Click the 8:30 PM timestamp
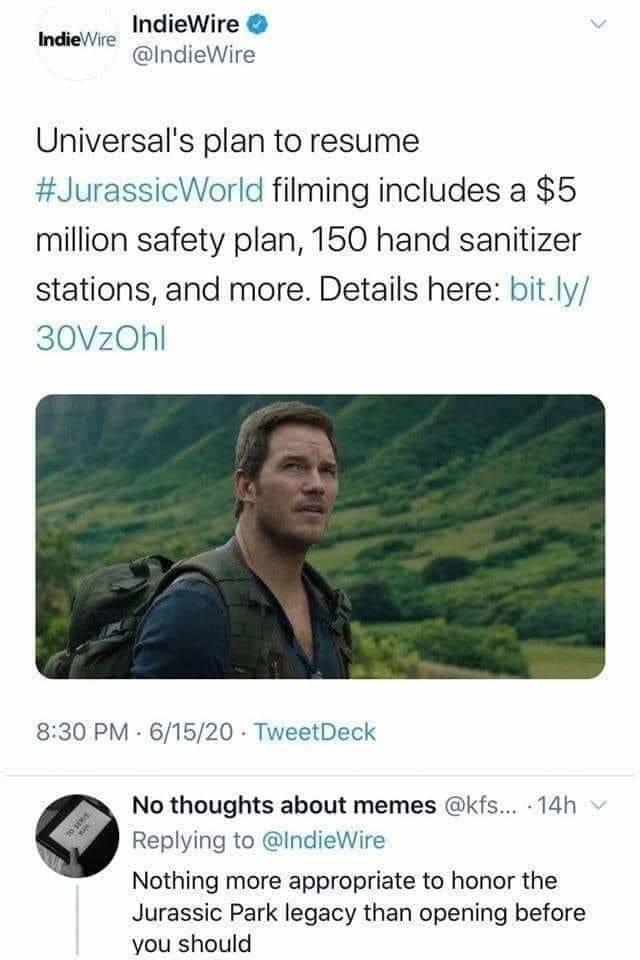This screenshot has width=640, height=960. 83,732
